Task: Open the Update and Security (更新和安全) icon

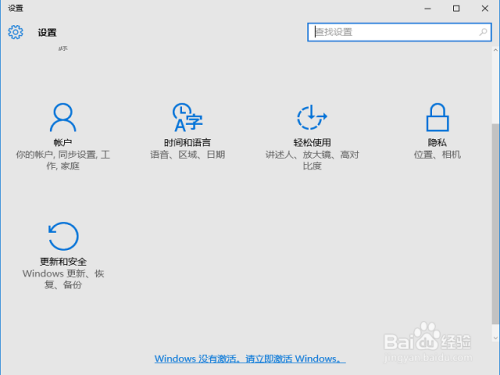Action: (63, 236)
